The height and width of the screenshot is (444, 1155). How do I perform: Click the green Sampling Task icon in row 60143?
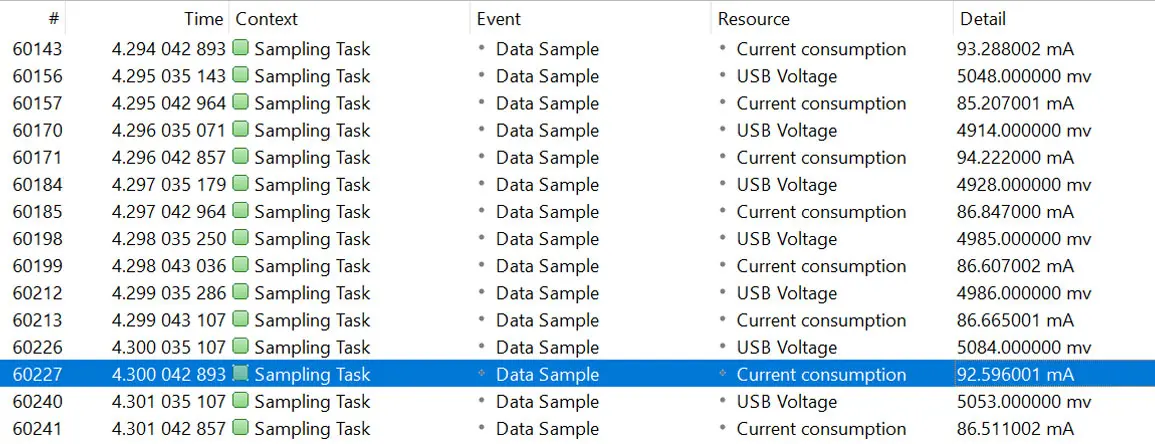click(241, 48)
